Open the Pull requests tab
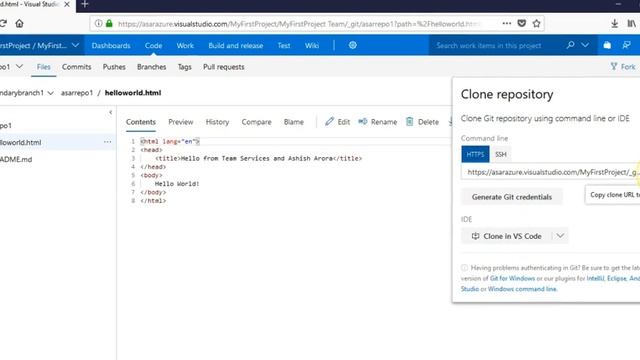The image size is (640, 360). point(224,67)
